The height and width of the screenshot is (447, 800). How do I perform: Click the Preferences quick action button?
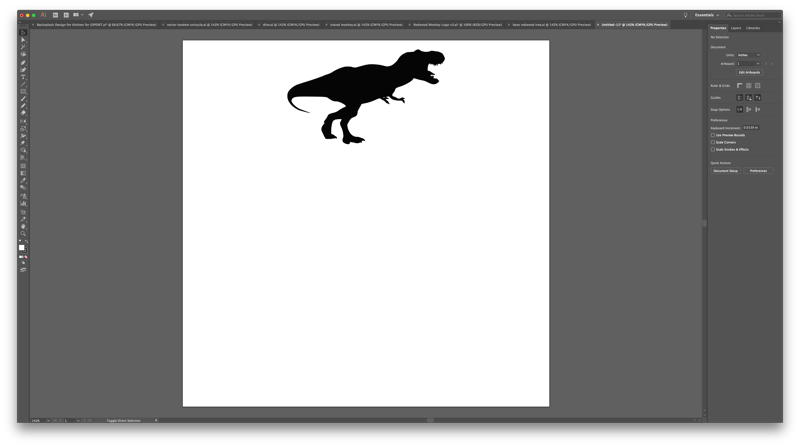tap(758, 171)
